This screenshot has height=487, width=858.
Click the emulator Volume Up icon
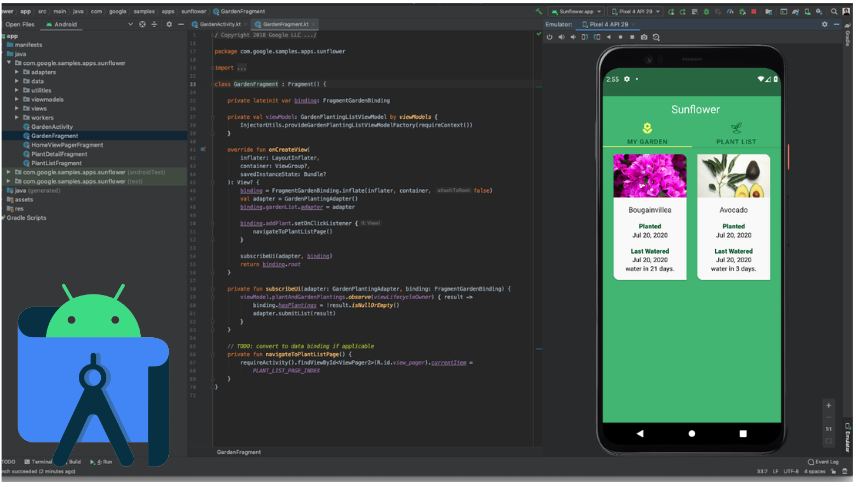[561, 37]
